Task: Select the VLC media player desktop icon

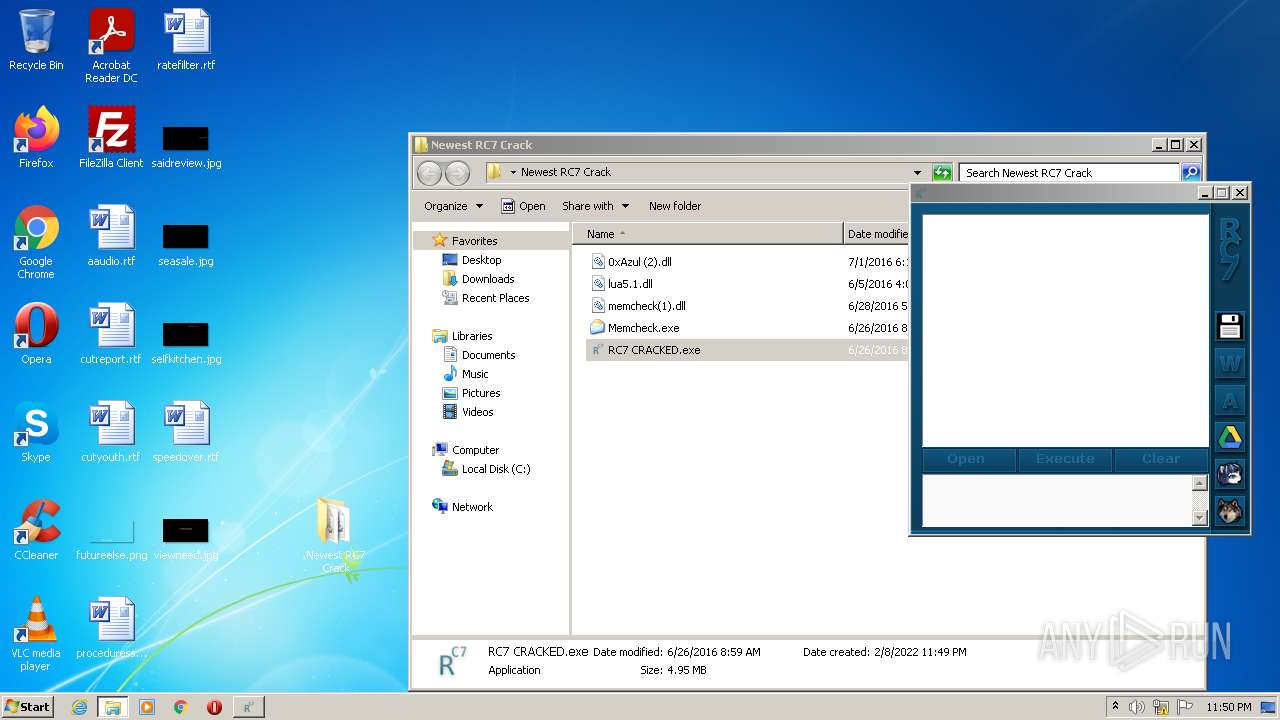Action: click(36, 634)
